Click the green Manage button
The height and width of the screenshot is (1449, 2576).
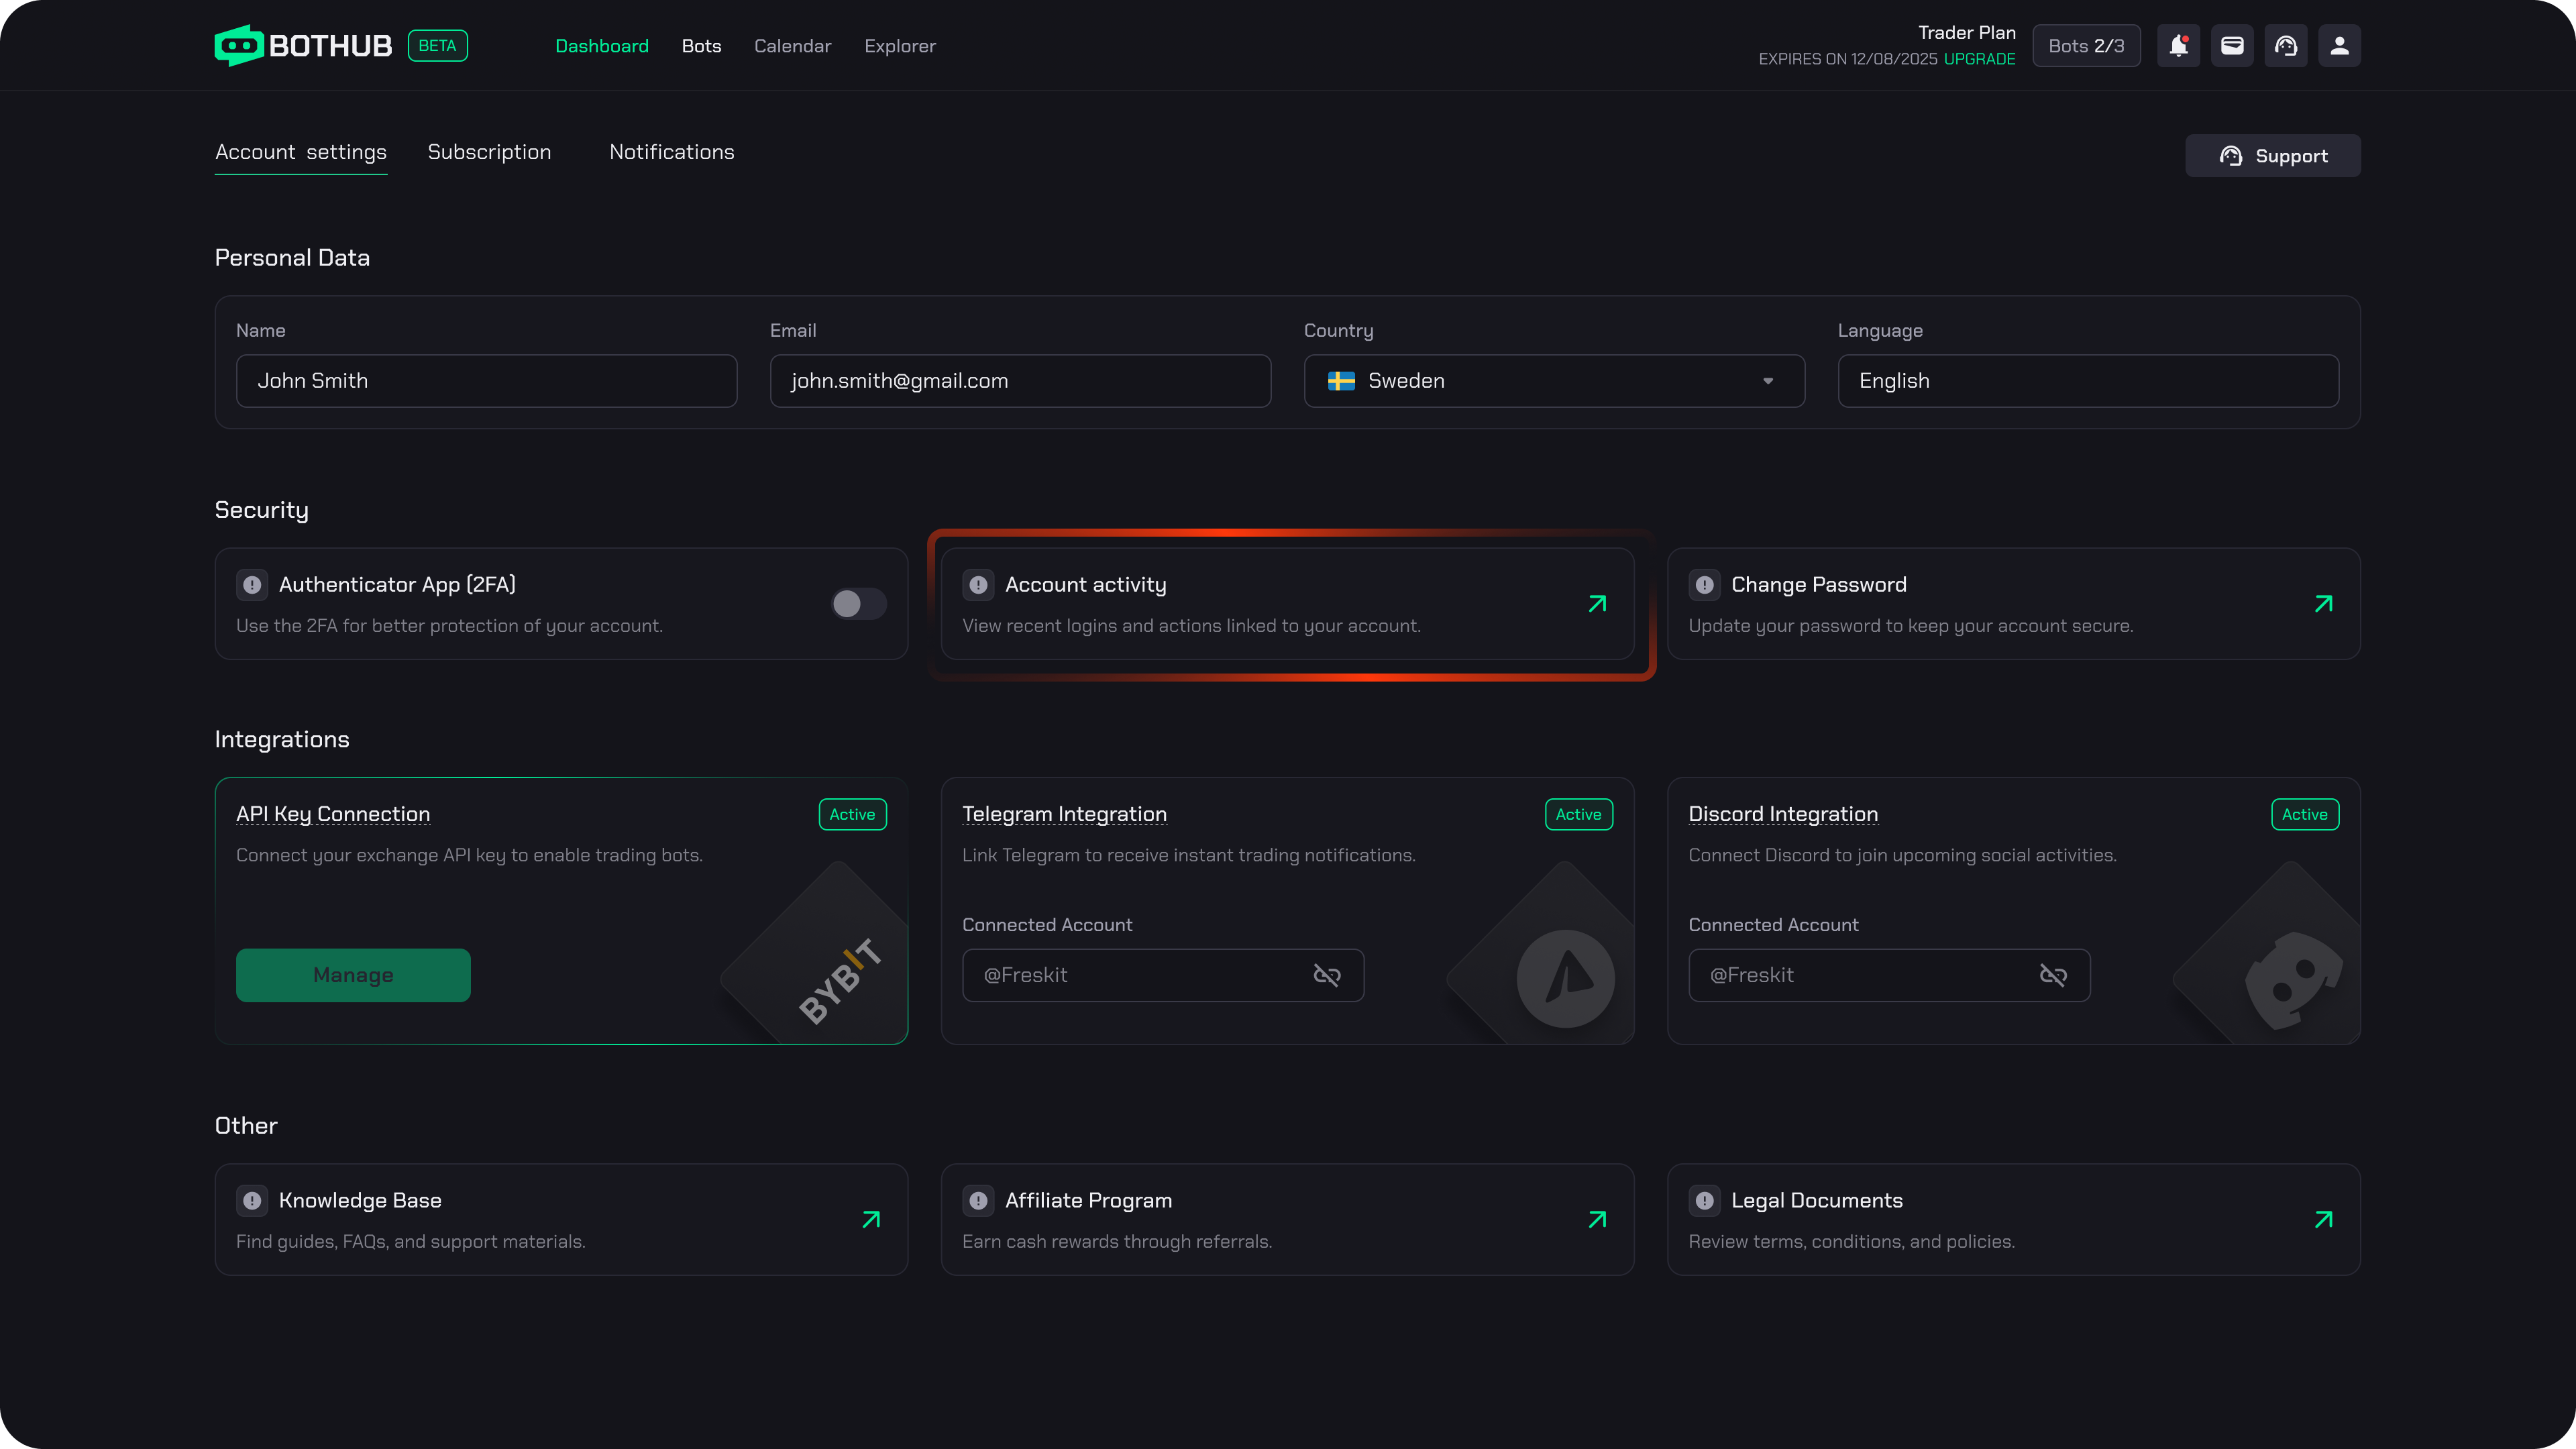tap(353, 975)
